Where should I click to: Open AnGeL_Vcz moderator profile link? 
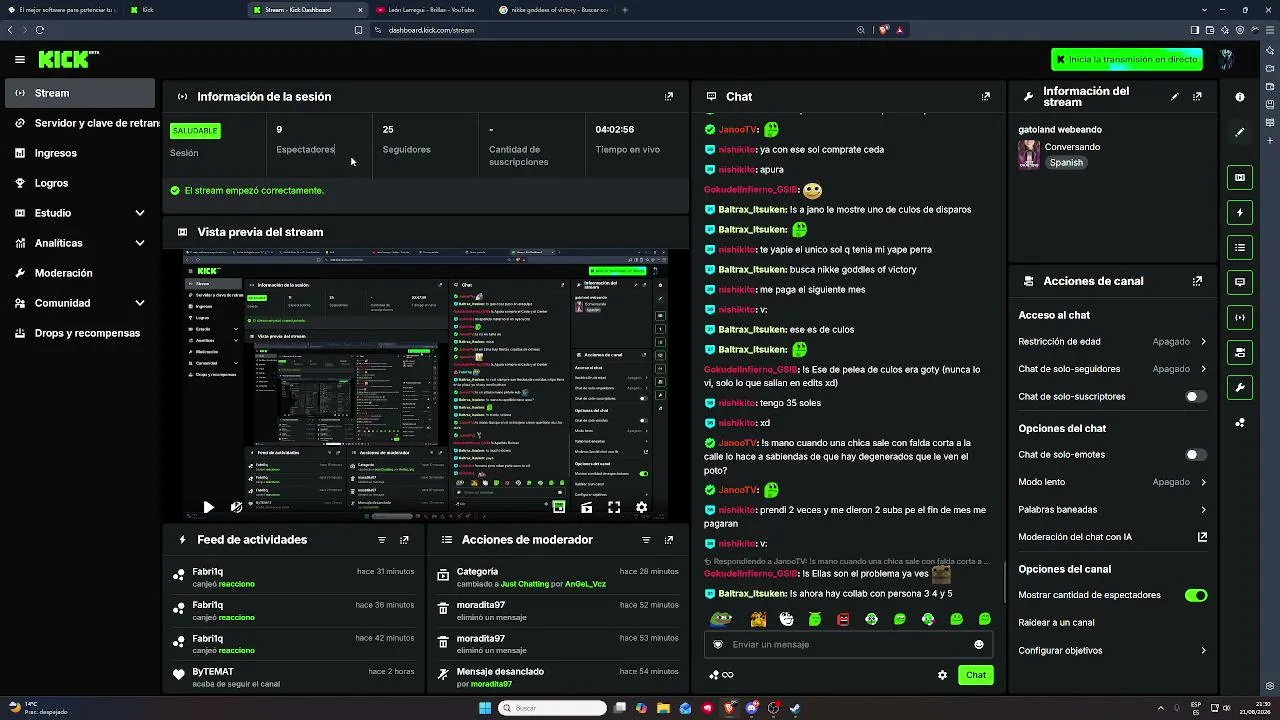(x=585, y=584)
